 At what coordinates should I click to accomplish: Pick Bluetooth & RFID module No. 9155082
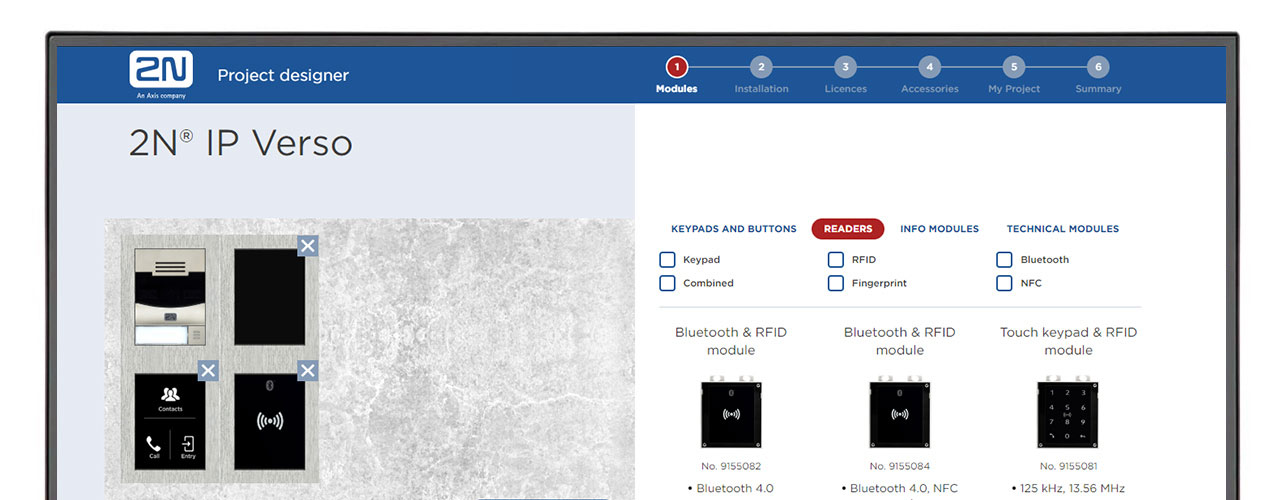tap(731, 413)
